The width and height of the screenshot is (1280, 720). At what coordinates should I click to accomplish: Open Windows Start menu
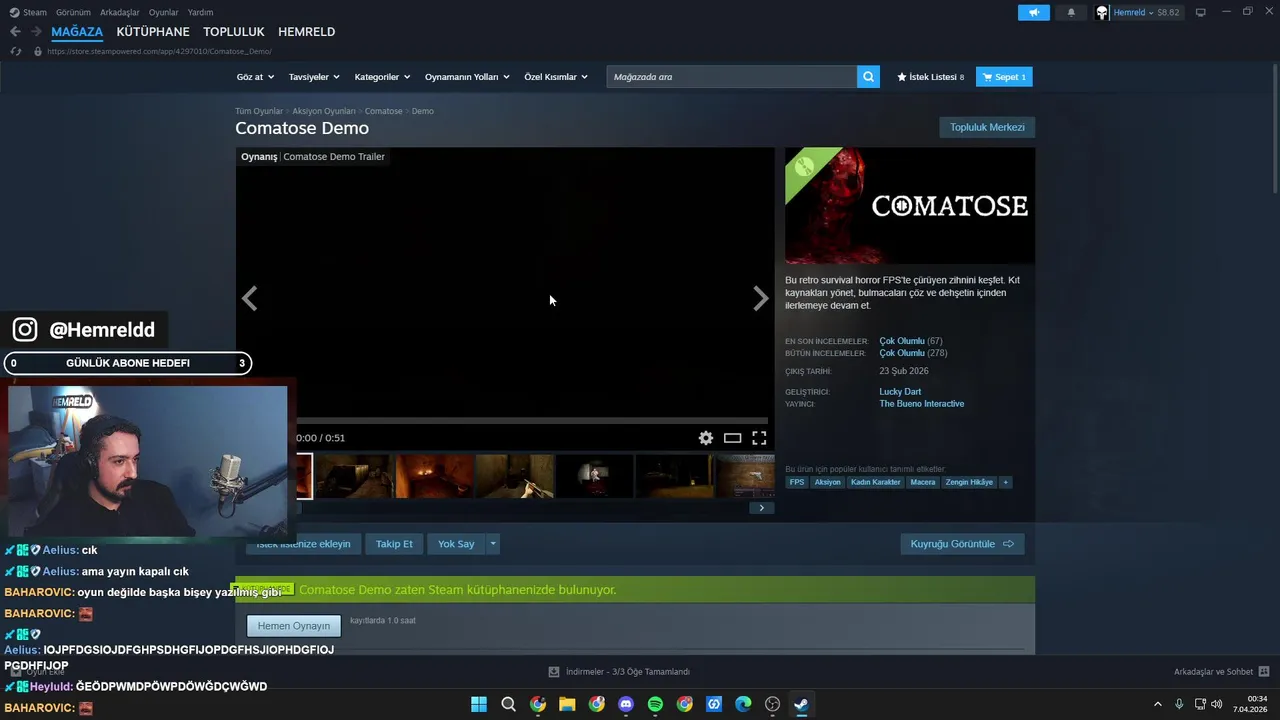(x=479, y=704)
